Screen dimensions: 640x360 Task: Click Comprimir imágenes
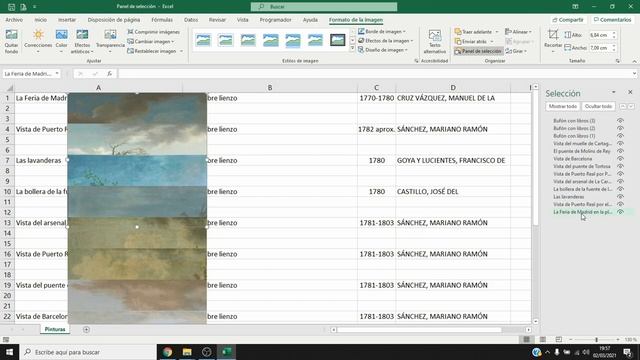(x=153, y=32)
